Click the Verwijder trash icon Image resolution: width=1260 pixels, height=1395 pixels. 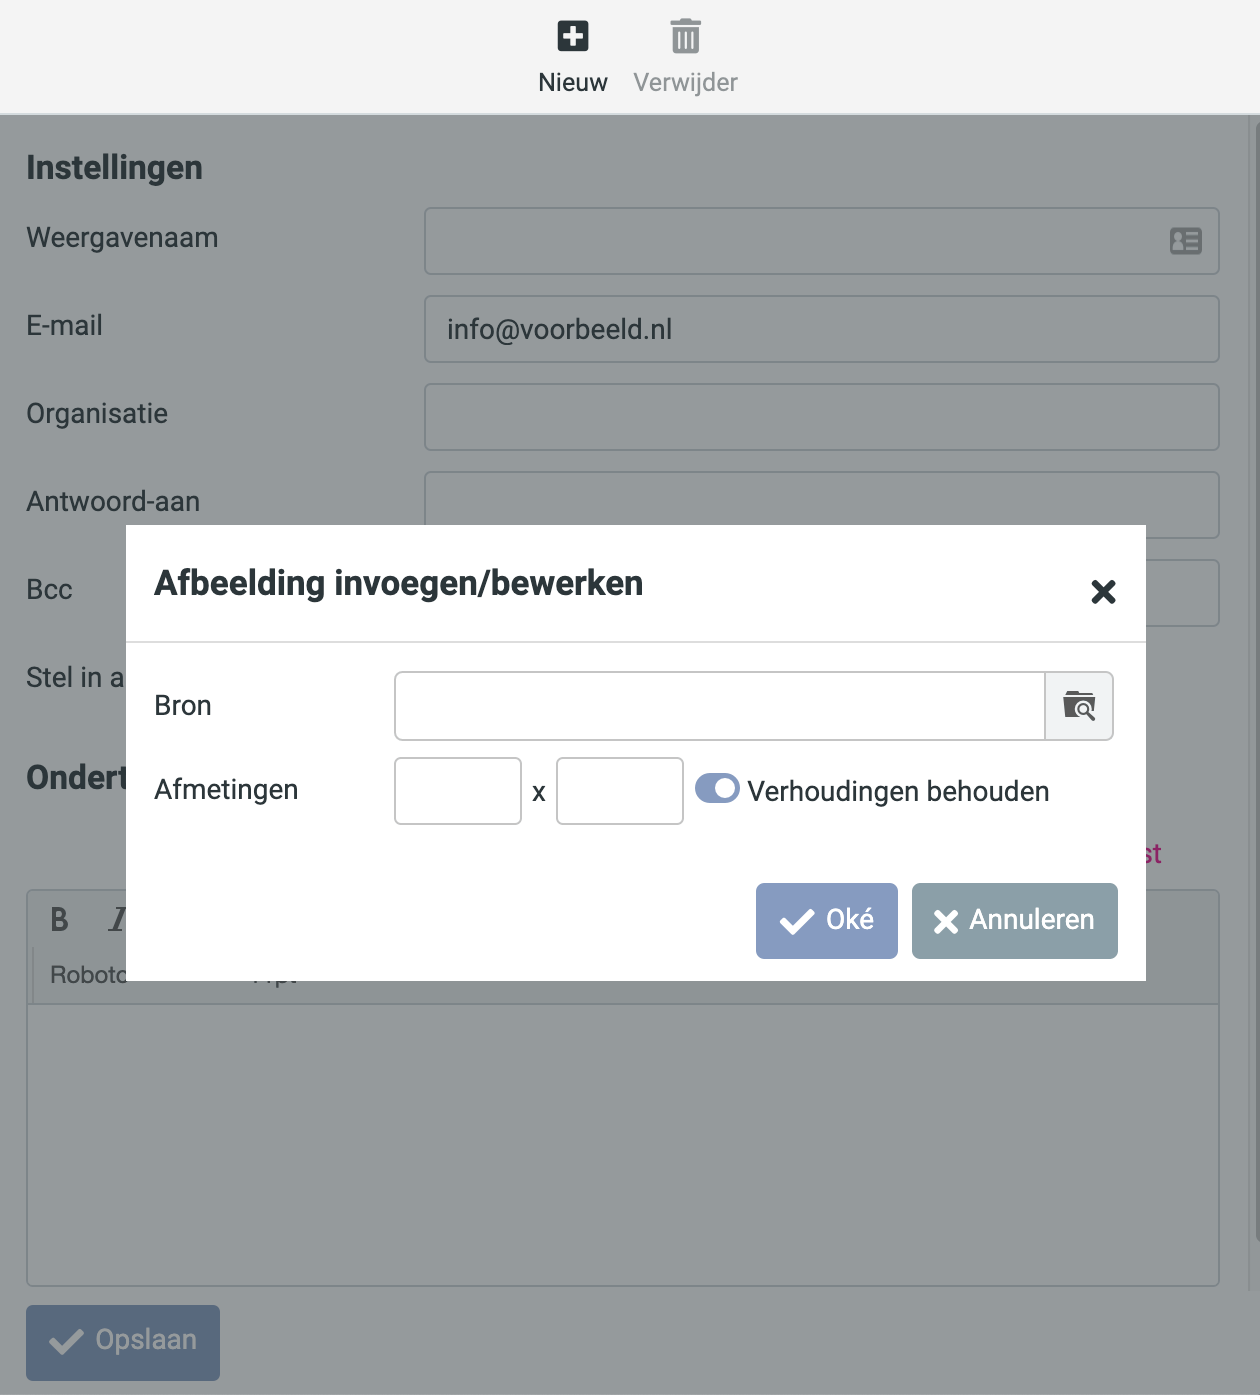(685, 37)
